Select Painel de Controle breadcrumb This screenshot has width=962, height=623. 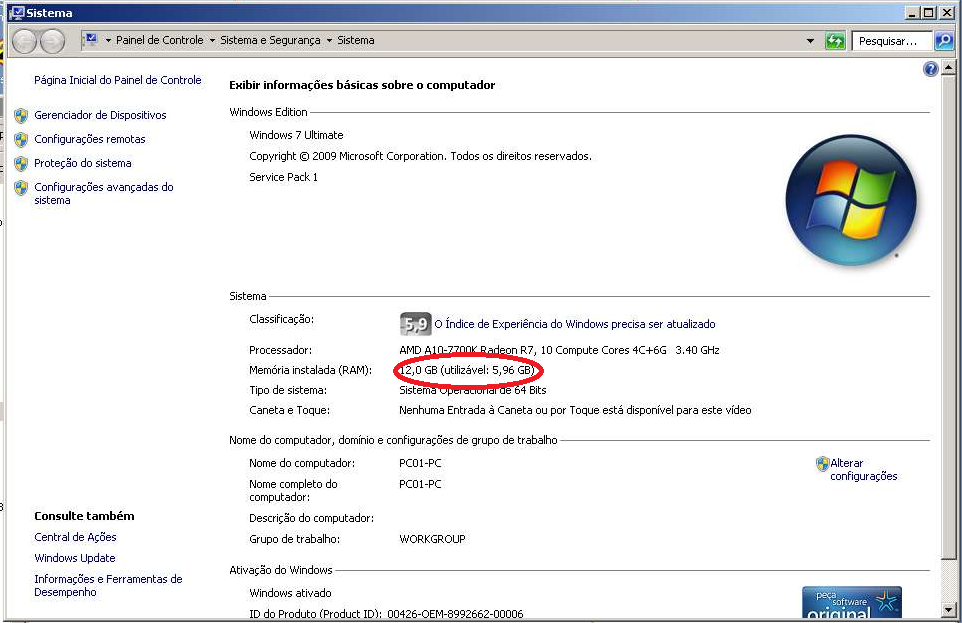pyautogui.click(x=160, y=40)
